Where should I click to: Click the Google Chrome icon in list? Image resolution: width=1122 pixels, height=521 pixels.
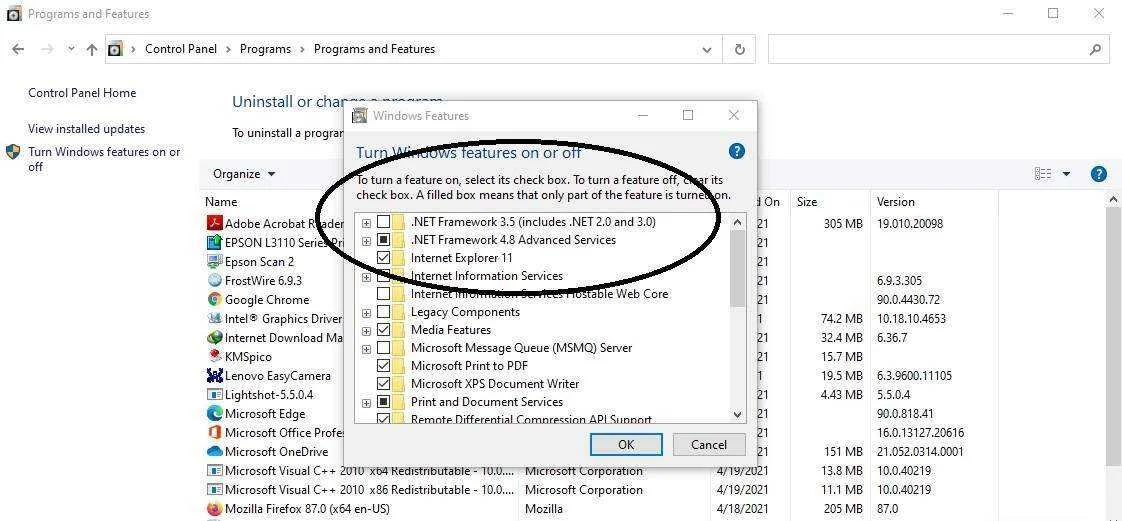[x=214, y=299]
